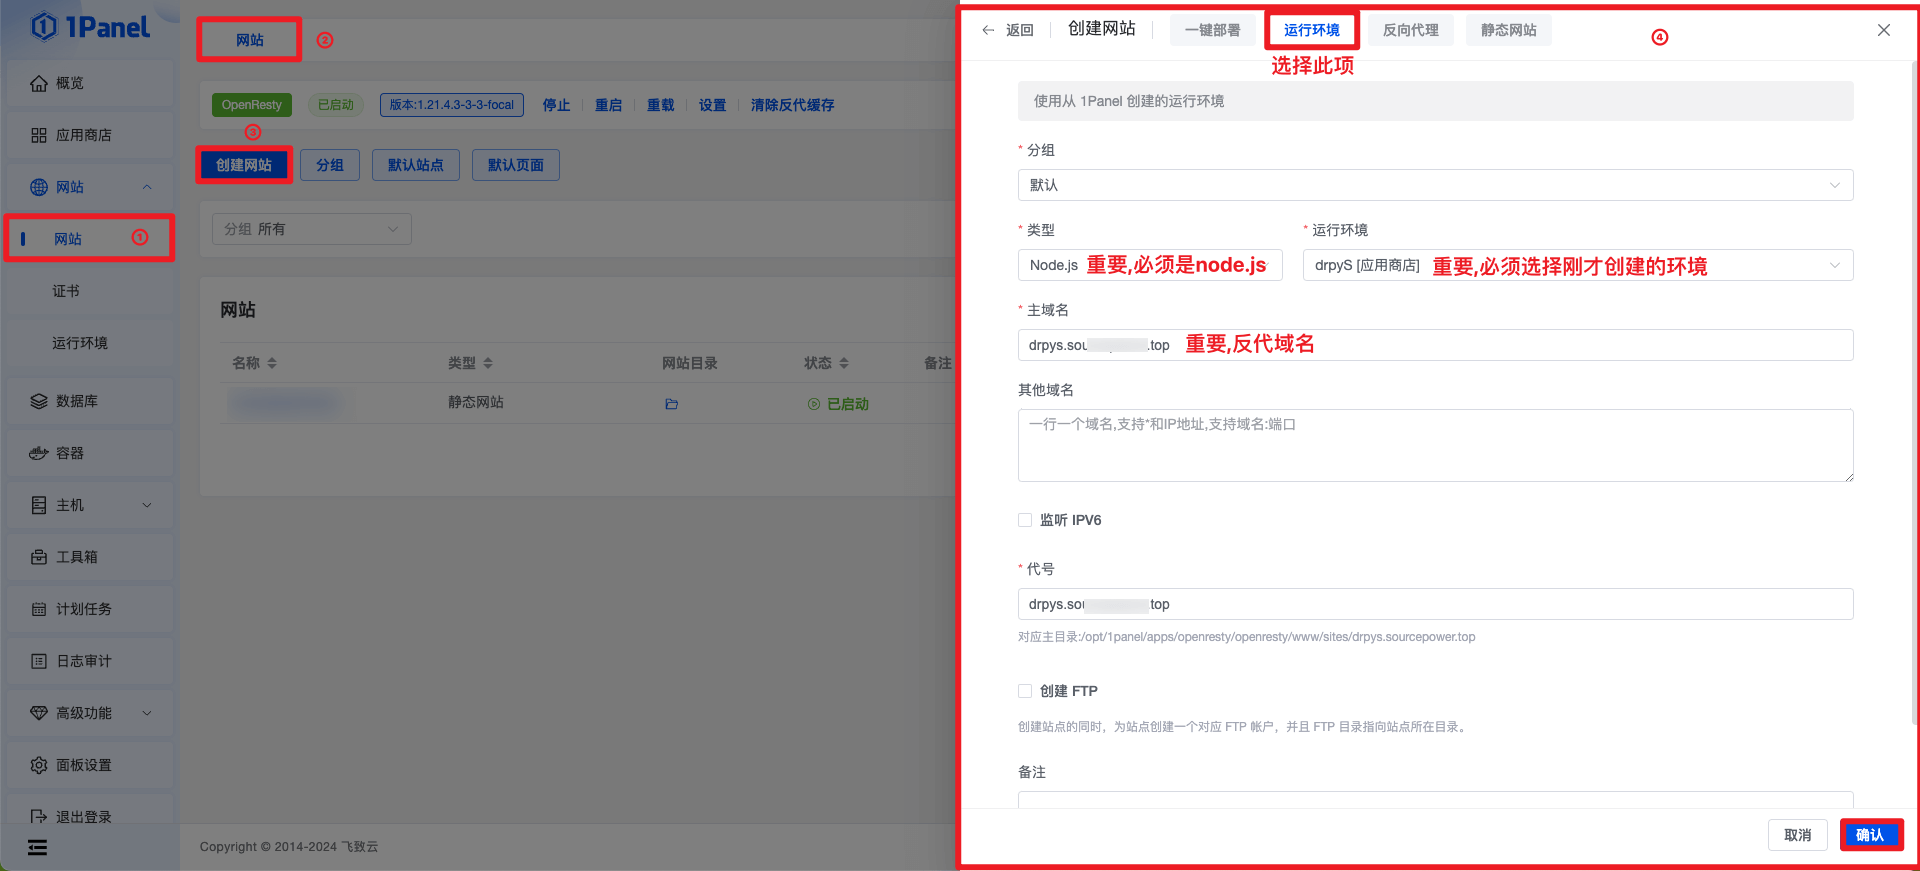This screenshot has width=1920, height=871.
Task: Switch to the 反向代理 tab
Action: pos(1410,30)
